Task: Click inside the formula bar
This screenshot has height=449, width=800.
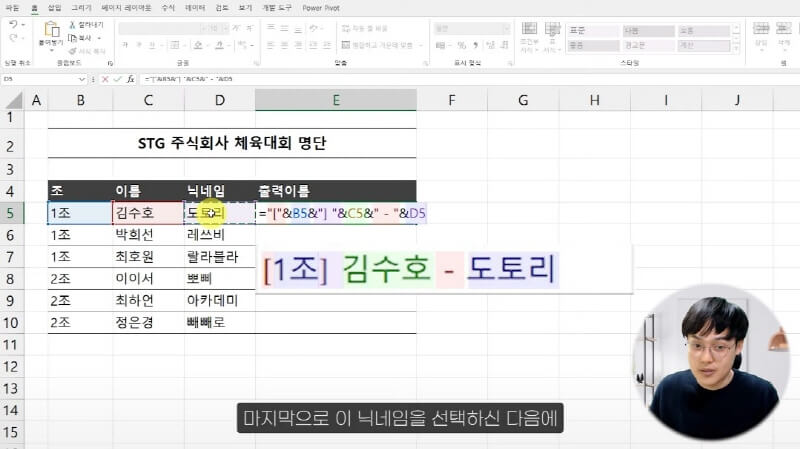Action: click(468, 79)
